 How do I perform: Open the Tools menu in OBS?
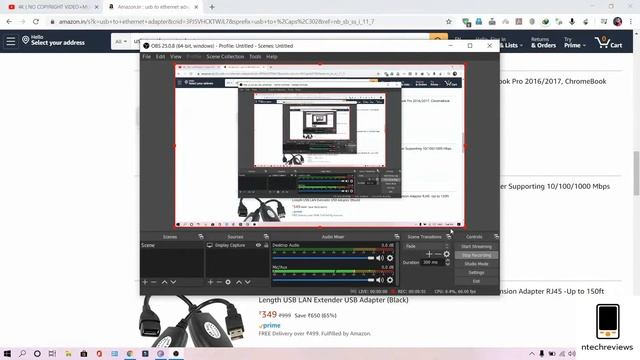255,57
